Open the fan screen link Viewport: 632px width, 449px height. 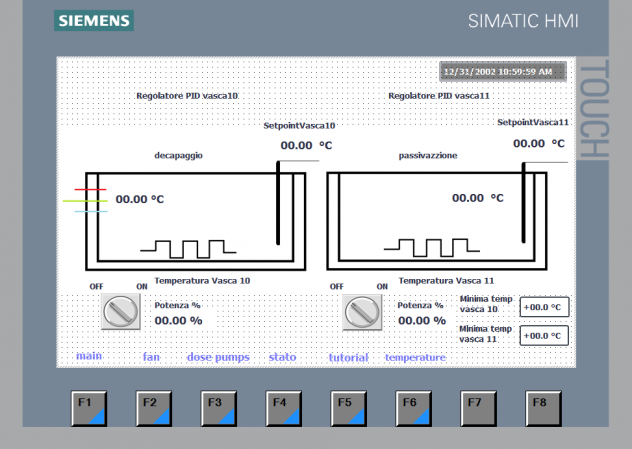pyautogui.click(x=152, y=357)
